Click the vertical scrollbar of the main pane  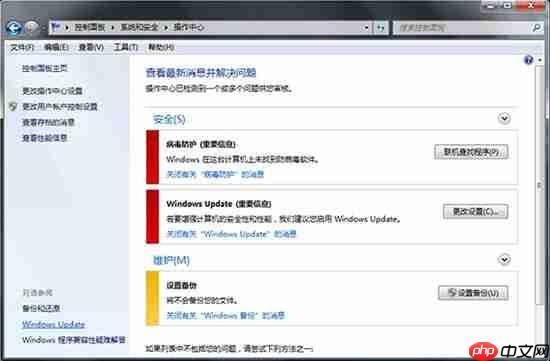click(x=540, y=185)
